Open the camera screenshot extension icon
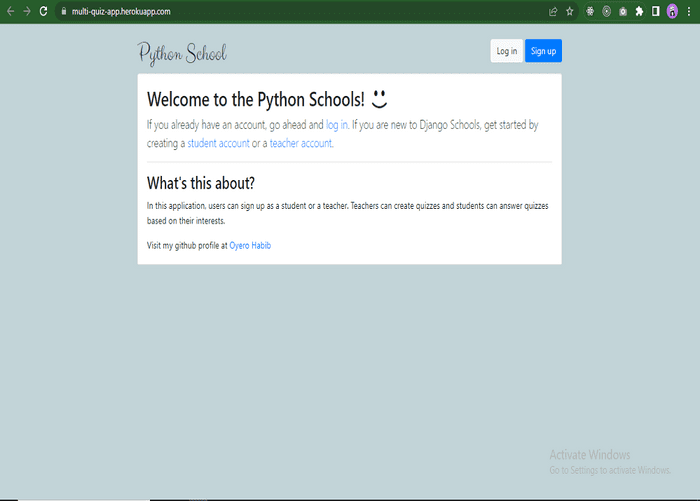The width and height of the screenshot is (700, 501). [623, 12]
